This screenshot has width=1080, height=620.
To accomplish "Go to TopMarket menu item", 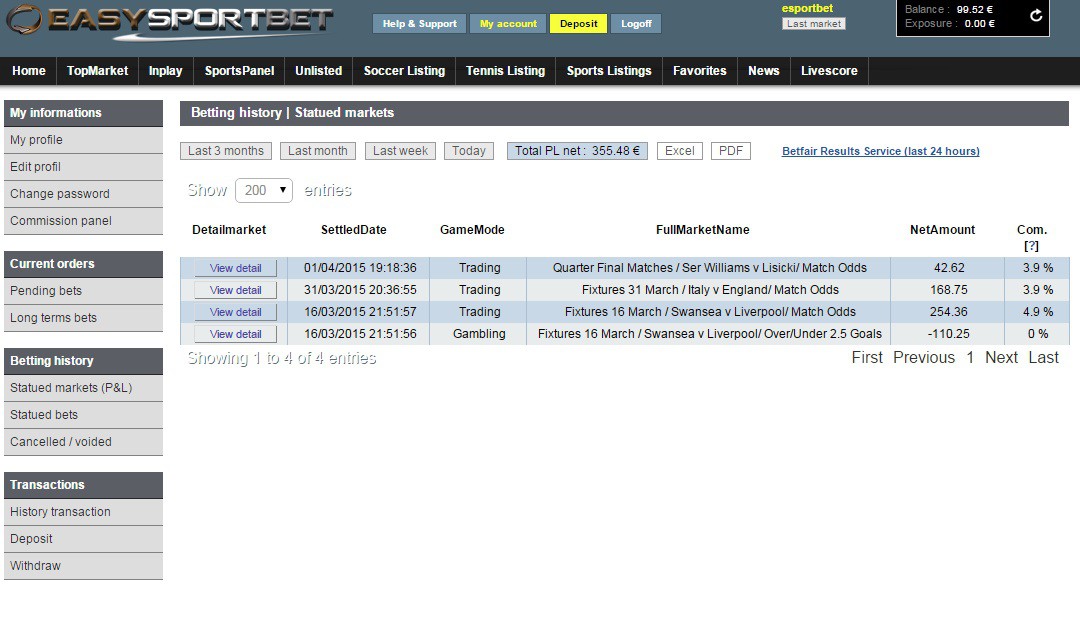I will 97,71.
